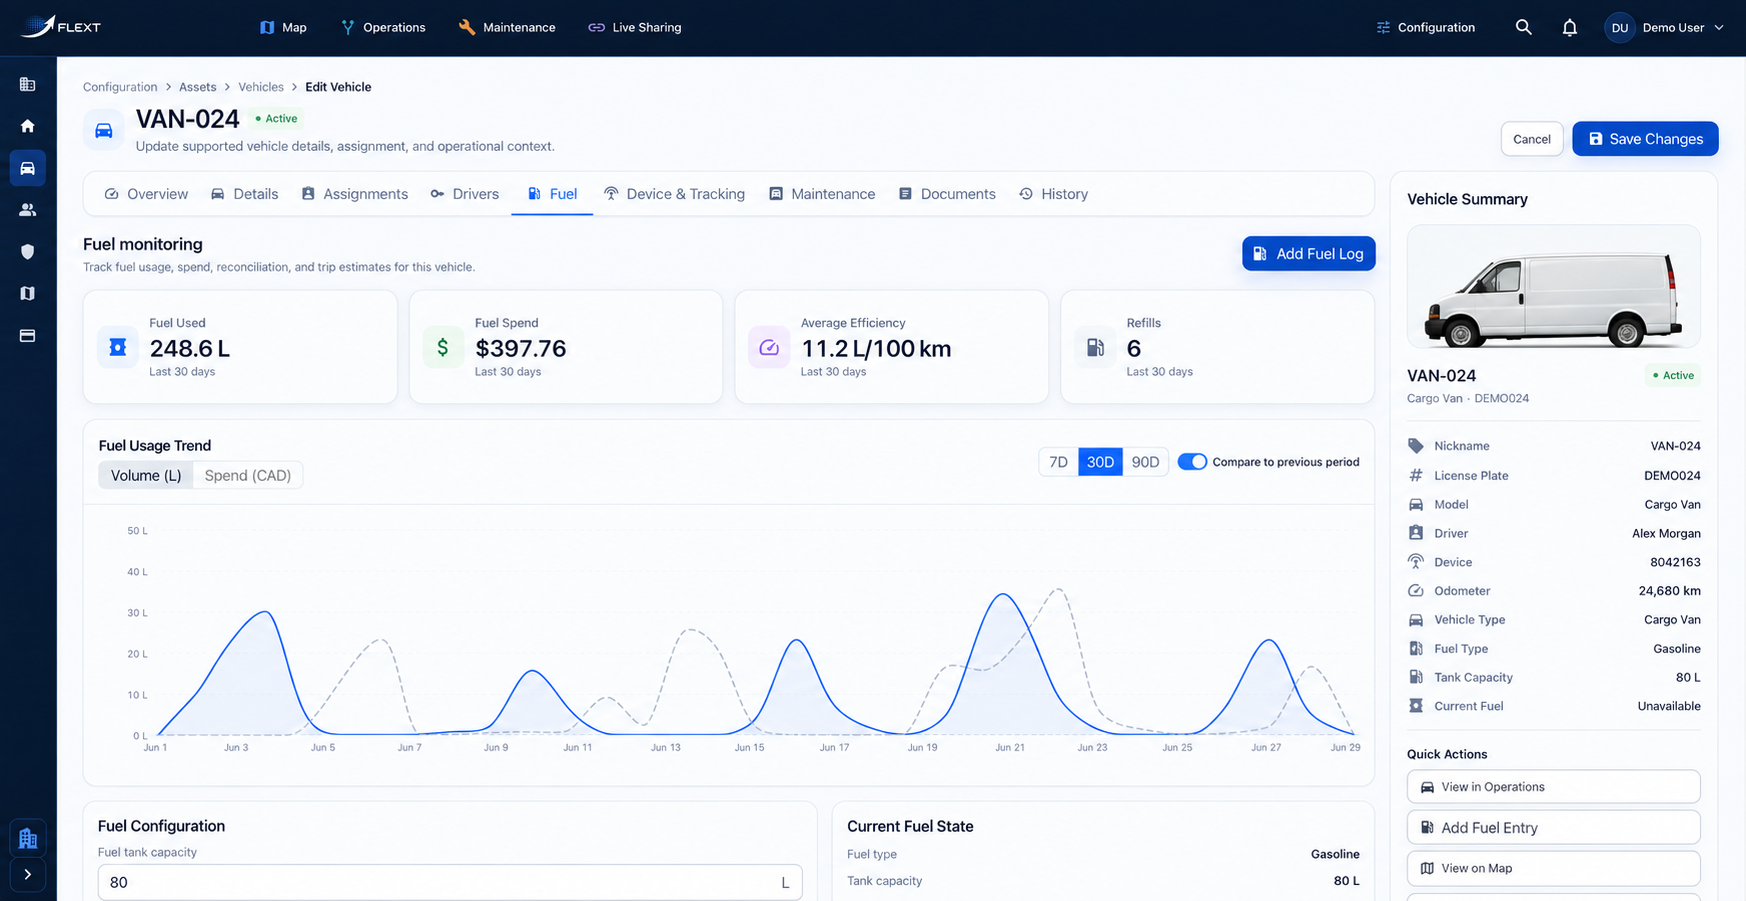Click the Fuel Used card icon

(x=118, y=347)
